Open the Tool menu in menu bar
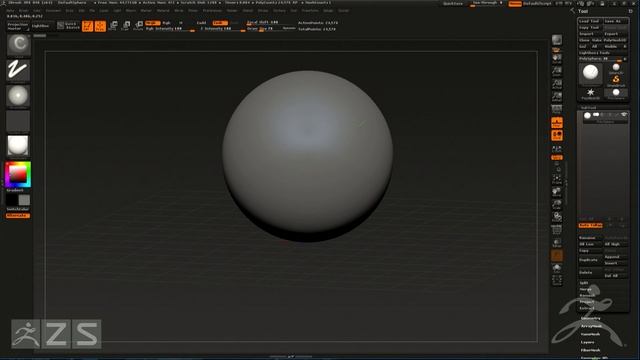The width and height of the screenshot is (640, 360). coord(294,11)
